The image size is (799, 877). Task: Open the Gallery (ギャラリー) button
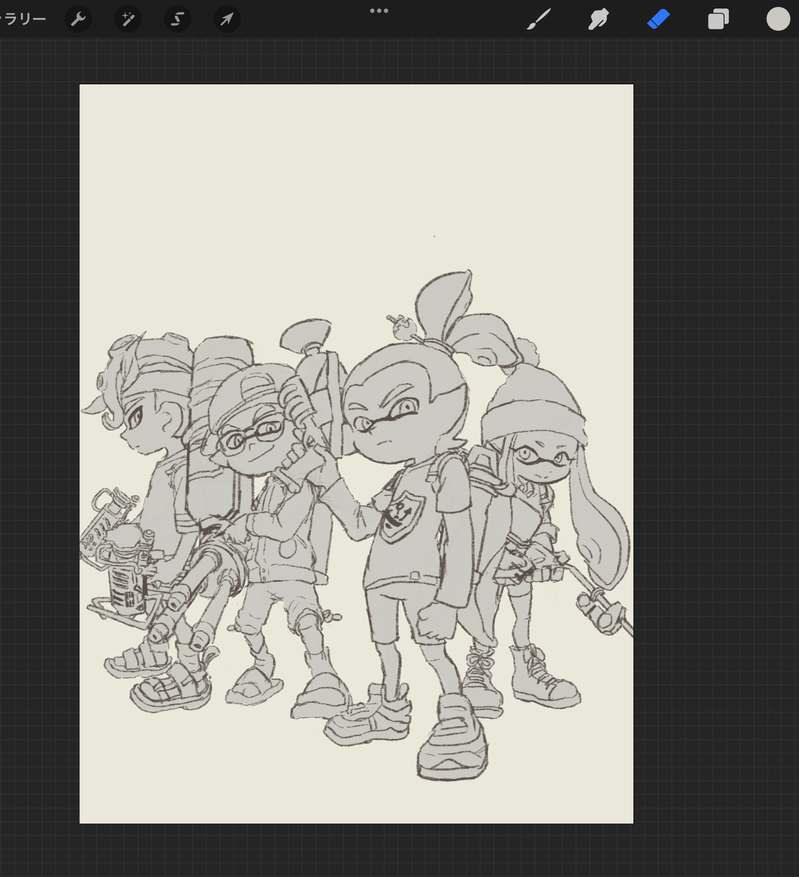[22, 20]
